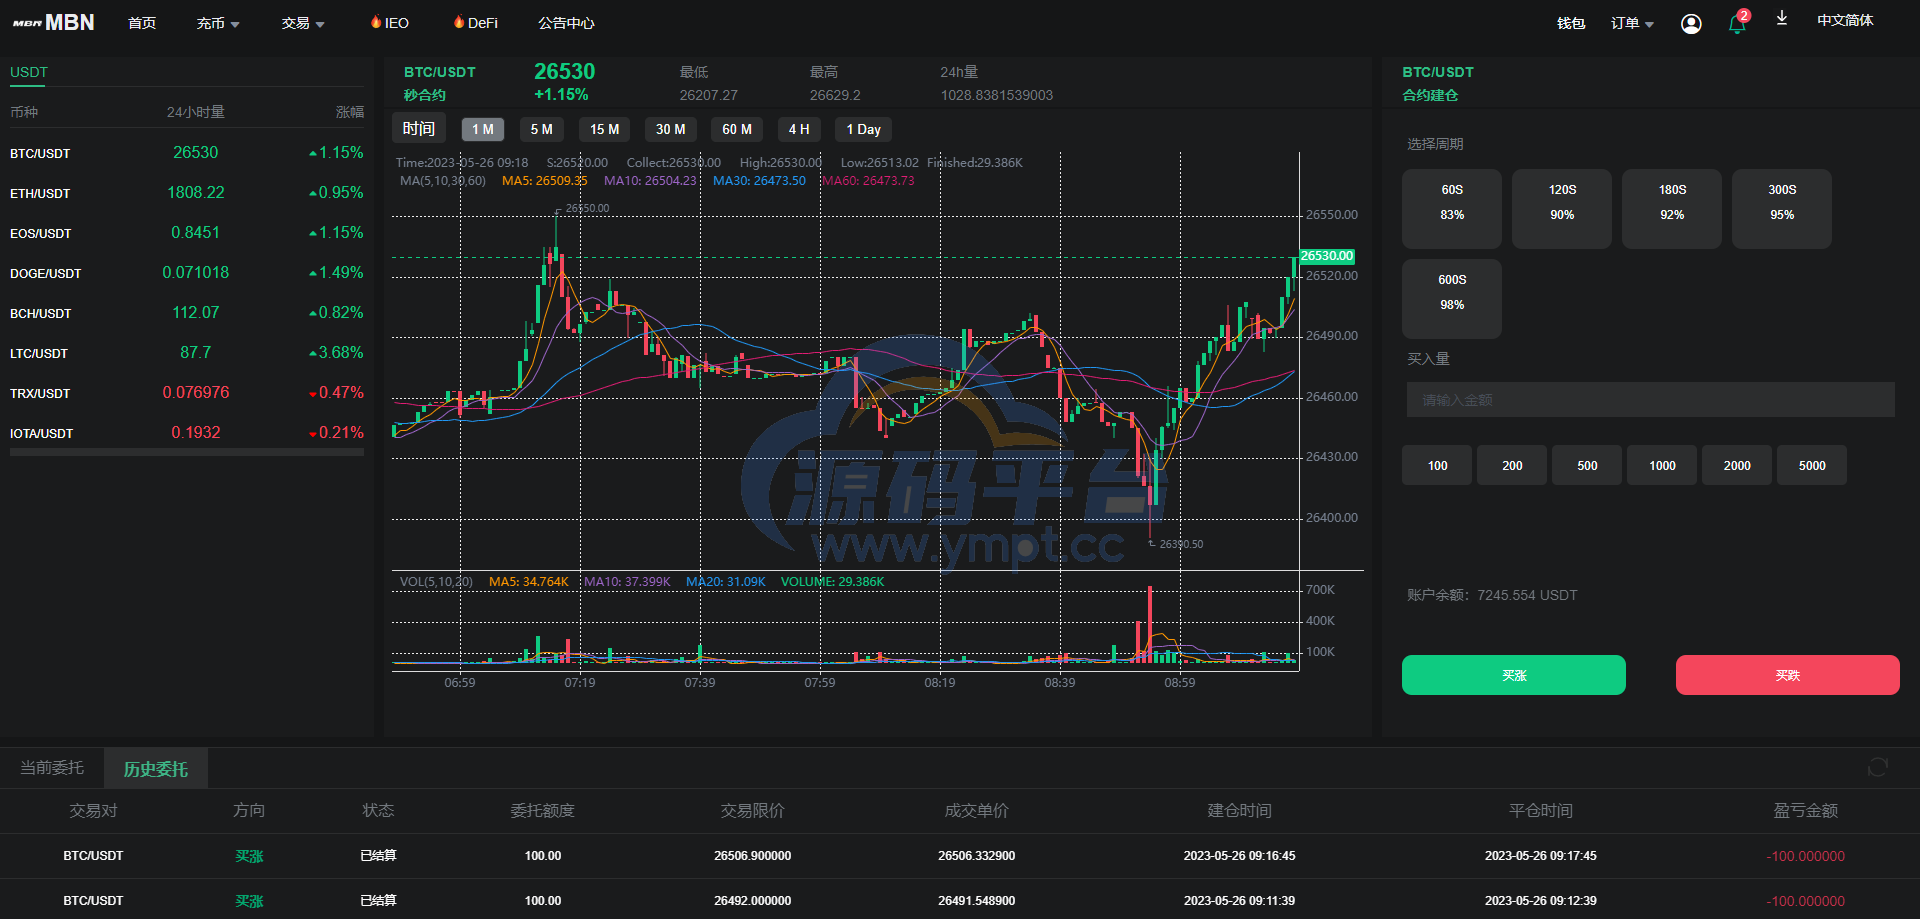The height and width of the screenshot is (919, 1920).
Task: Click the coin list horizontal scrollbar
Action: (187, 453)
